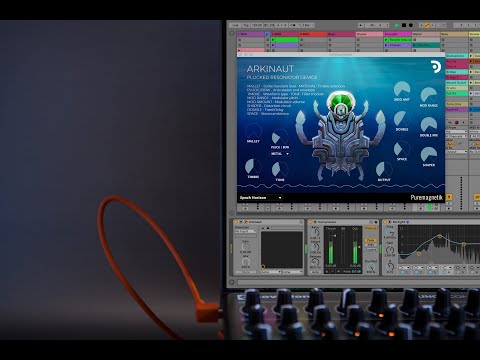
Task: Click the MALLET knob
Action: click(x=253, y=131)
